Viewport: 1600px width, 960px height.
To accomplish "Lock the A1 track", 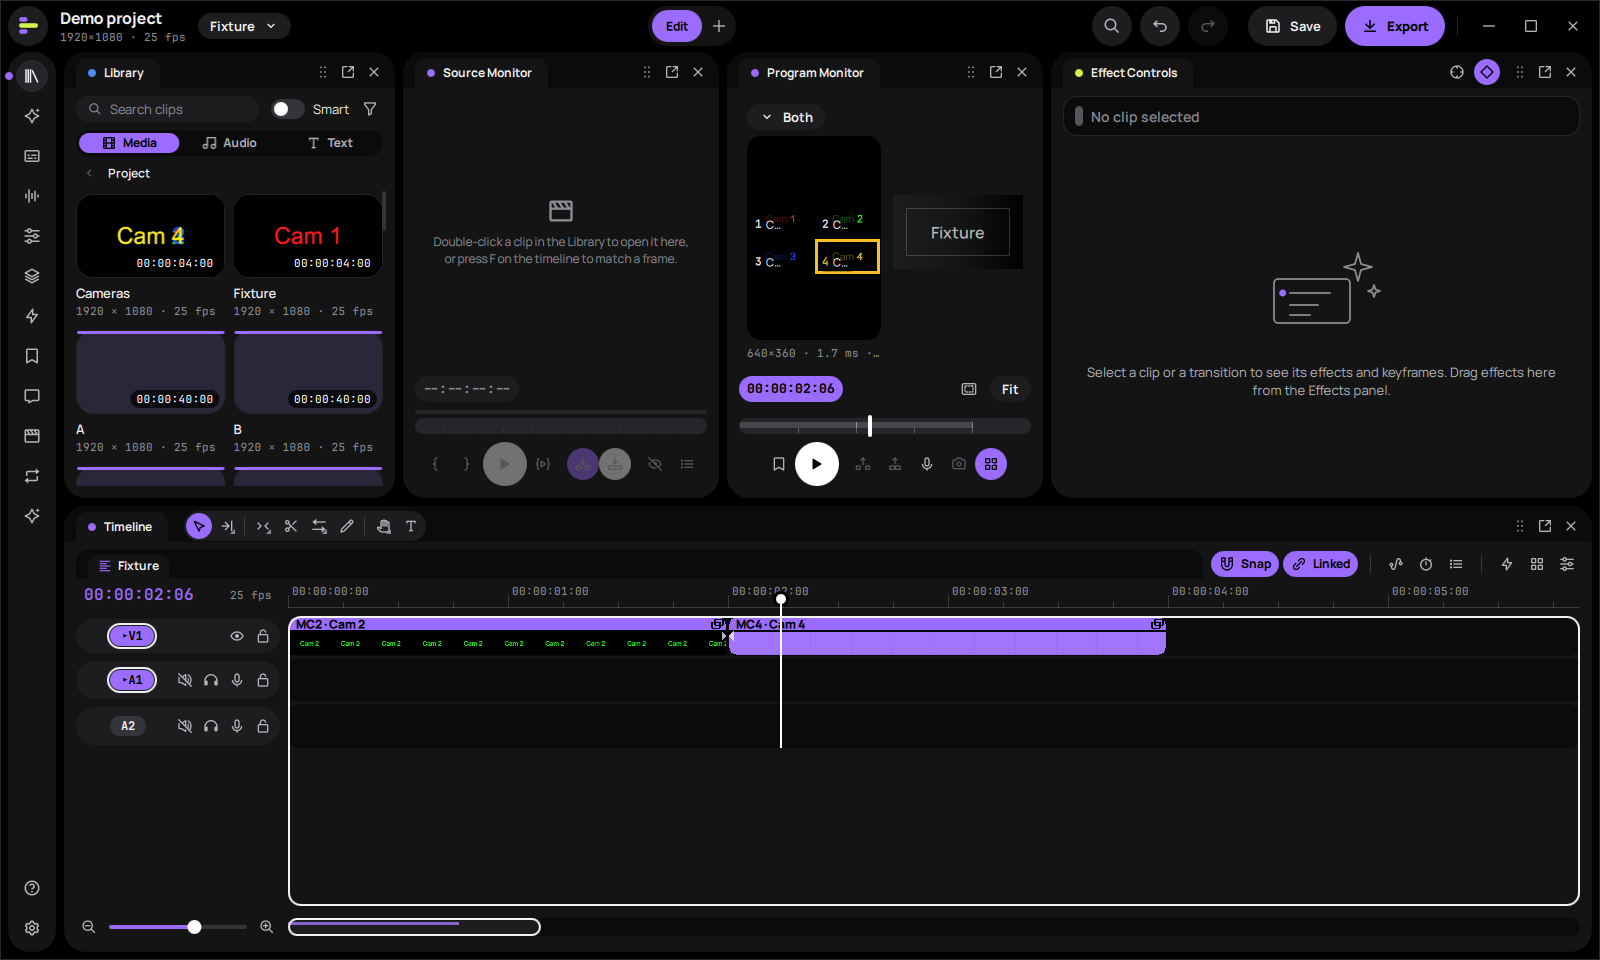I will click(x=263, y=680).
